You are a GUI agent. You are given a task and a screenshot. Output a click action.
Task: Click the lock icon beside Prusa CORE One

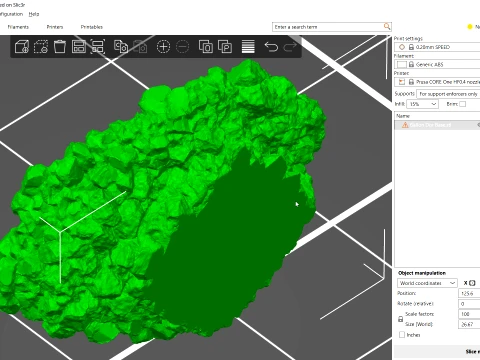(411, 82)
